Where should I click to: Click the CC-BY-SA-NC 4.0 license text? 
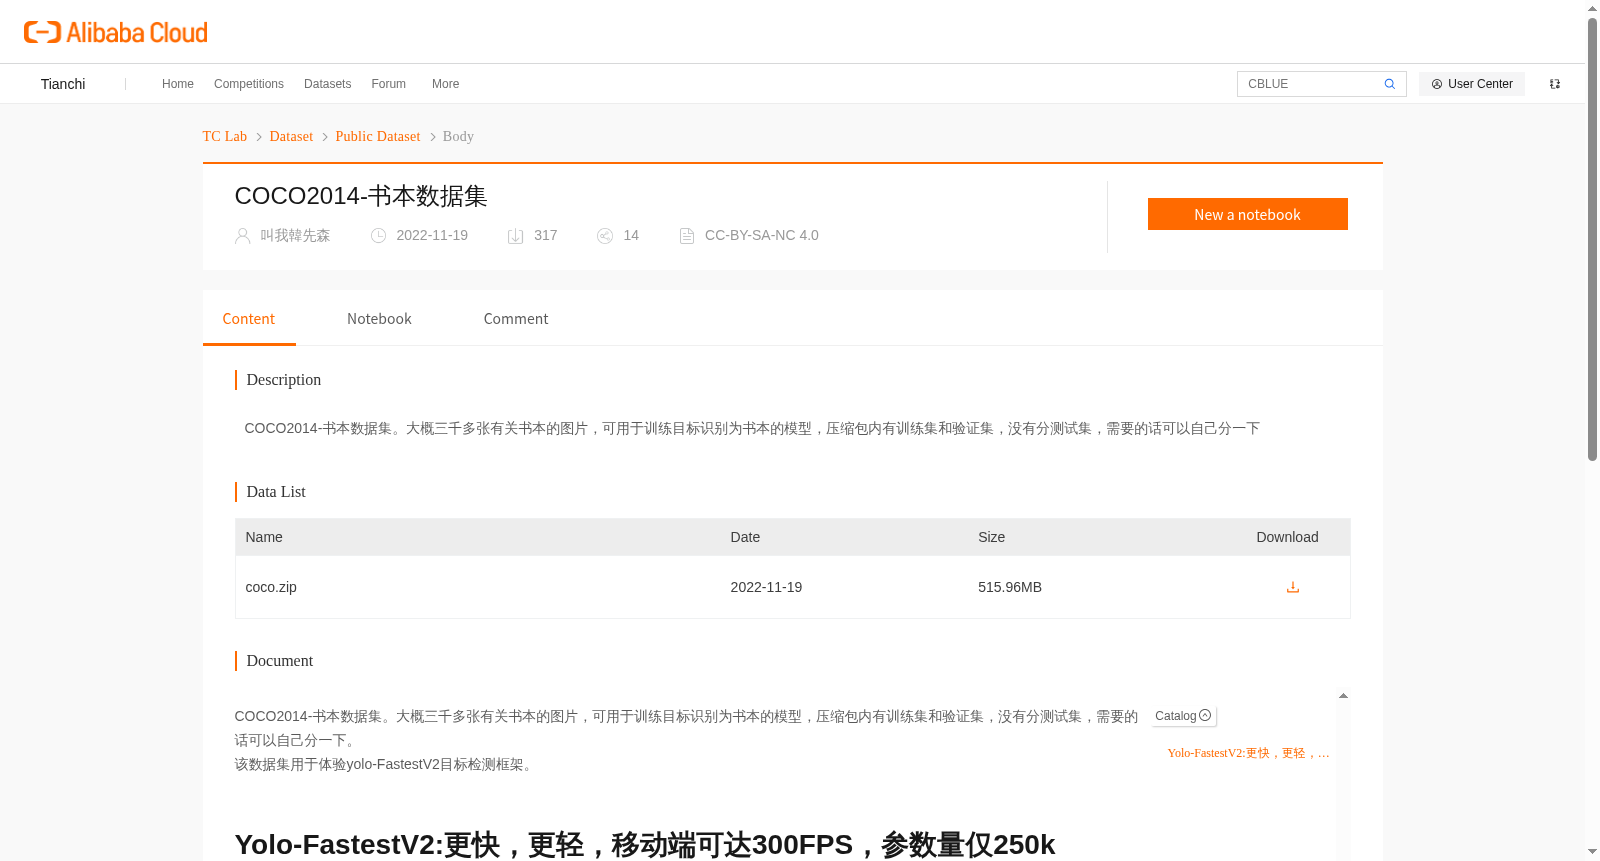click(762, 236)
